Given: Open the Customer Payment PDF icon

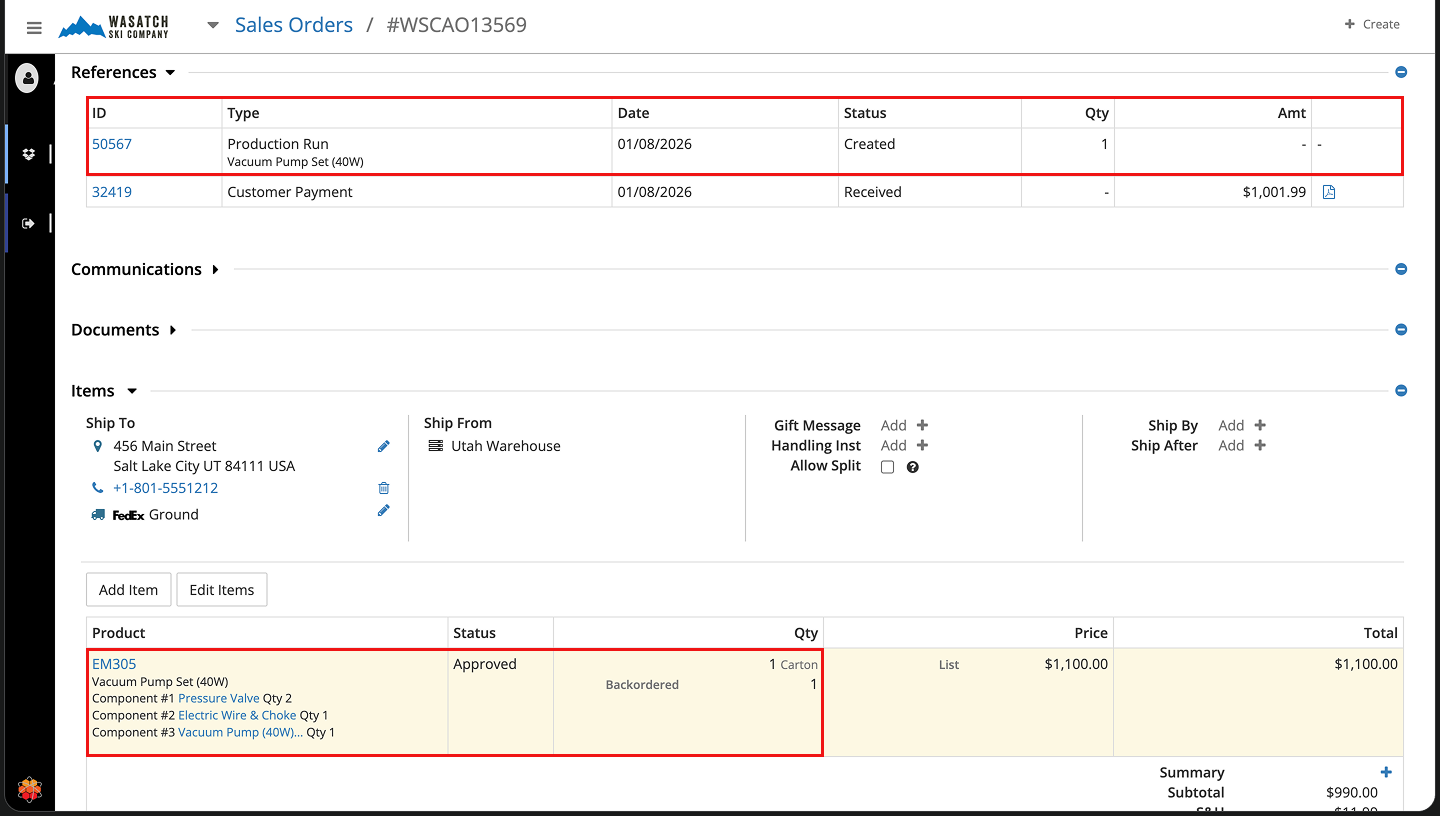Looking at the screenshot, I should [x=1329, y=192].
